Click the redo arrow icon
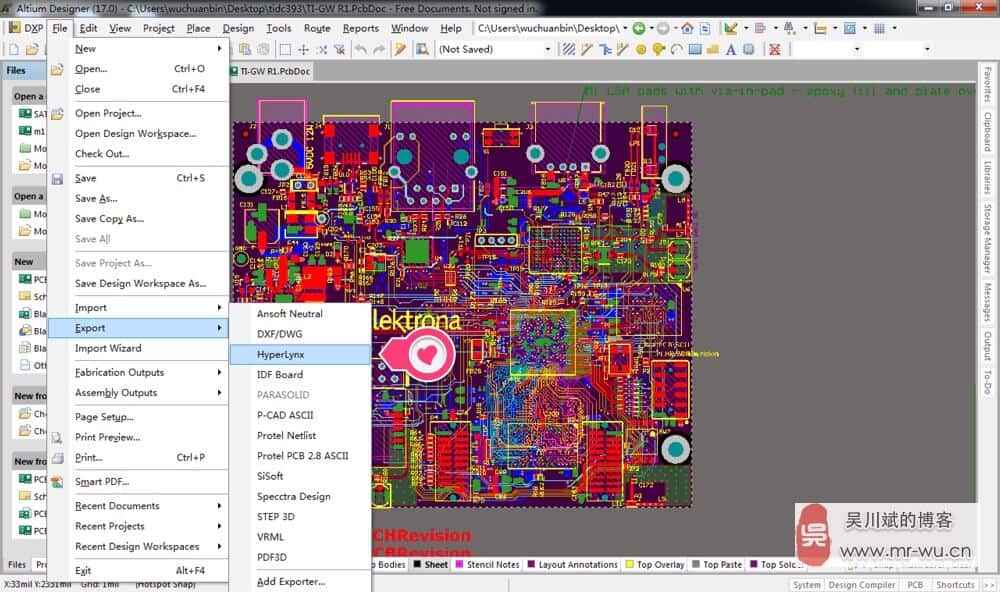 click(379, 49)
